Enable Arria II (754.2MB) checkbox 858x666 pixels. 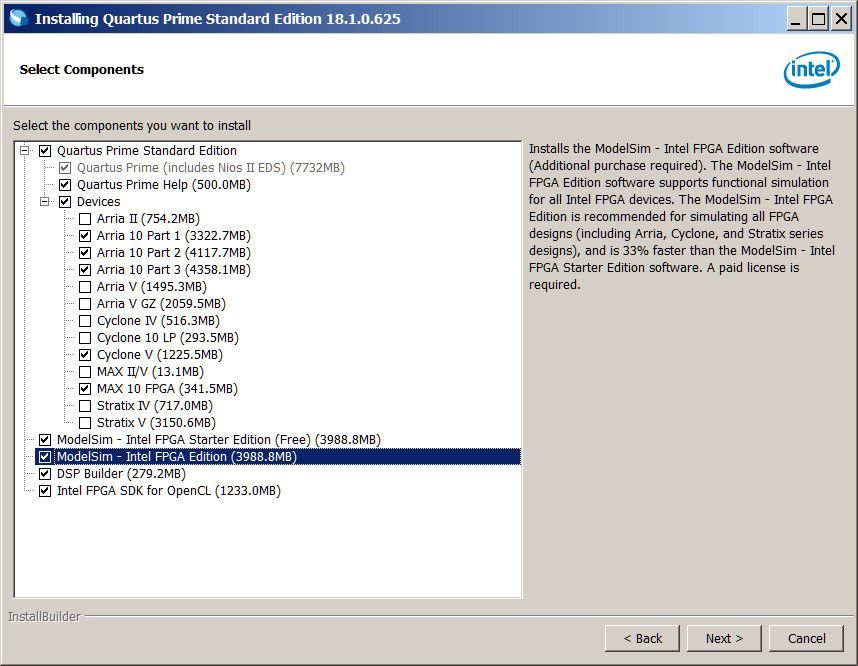pyautogui.click(x=85, y=219)
